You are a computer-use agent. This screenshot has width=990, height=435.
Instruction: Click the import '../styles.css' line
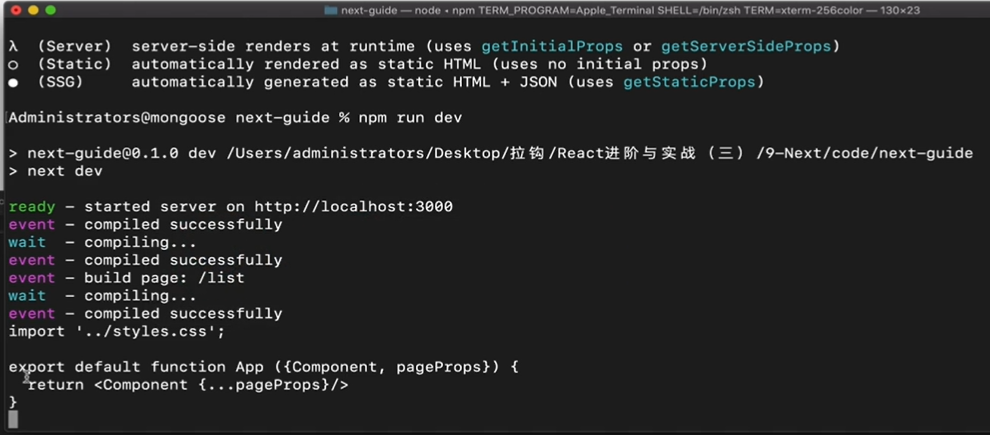click(117, 331)
